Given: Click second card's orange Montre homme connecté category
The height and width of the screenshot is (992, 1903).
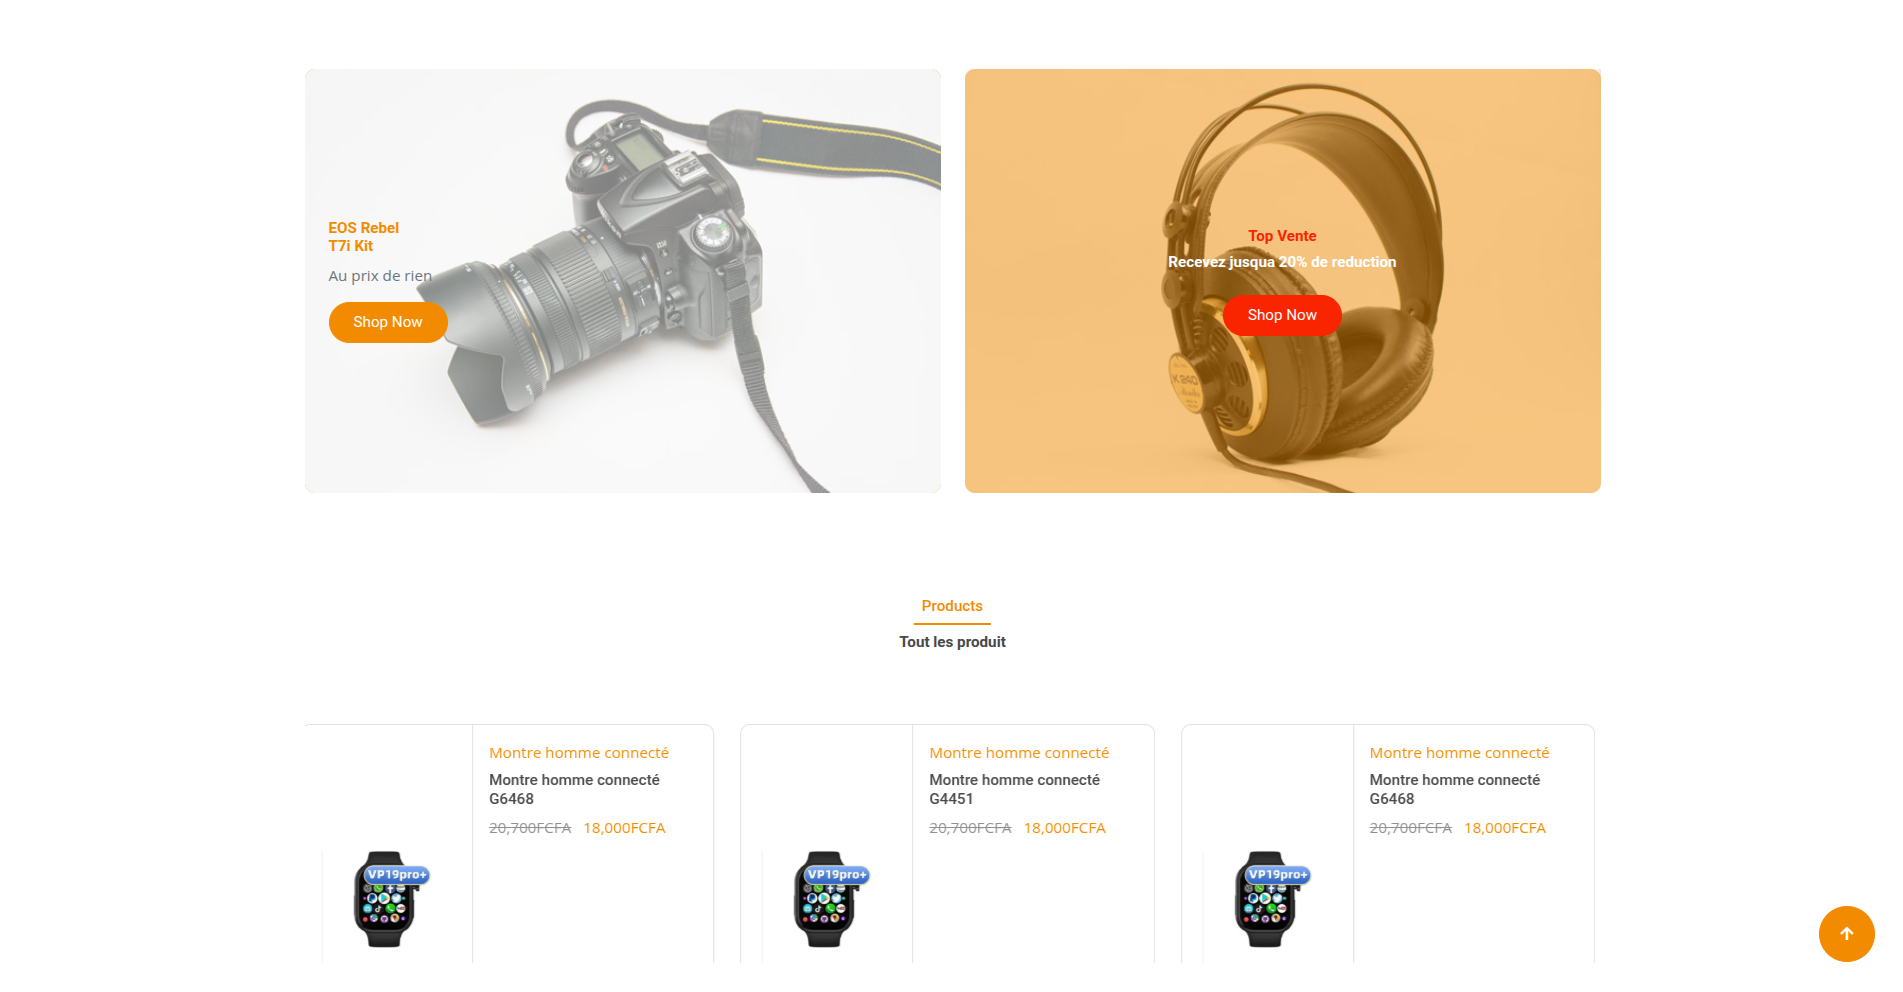Looking at the screenshot, I should pyautogui.click(x=1019, y=753).
